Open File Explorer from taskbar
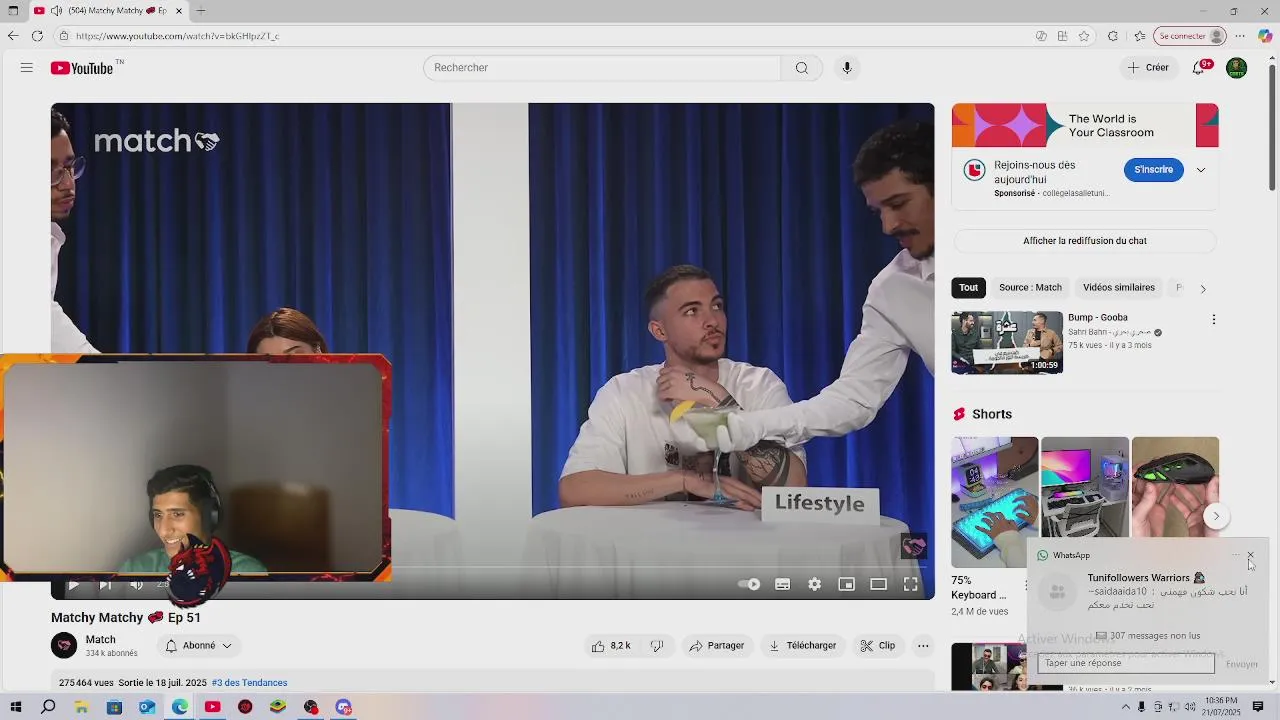 [x=81, y=707]
